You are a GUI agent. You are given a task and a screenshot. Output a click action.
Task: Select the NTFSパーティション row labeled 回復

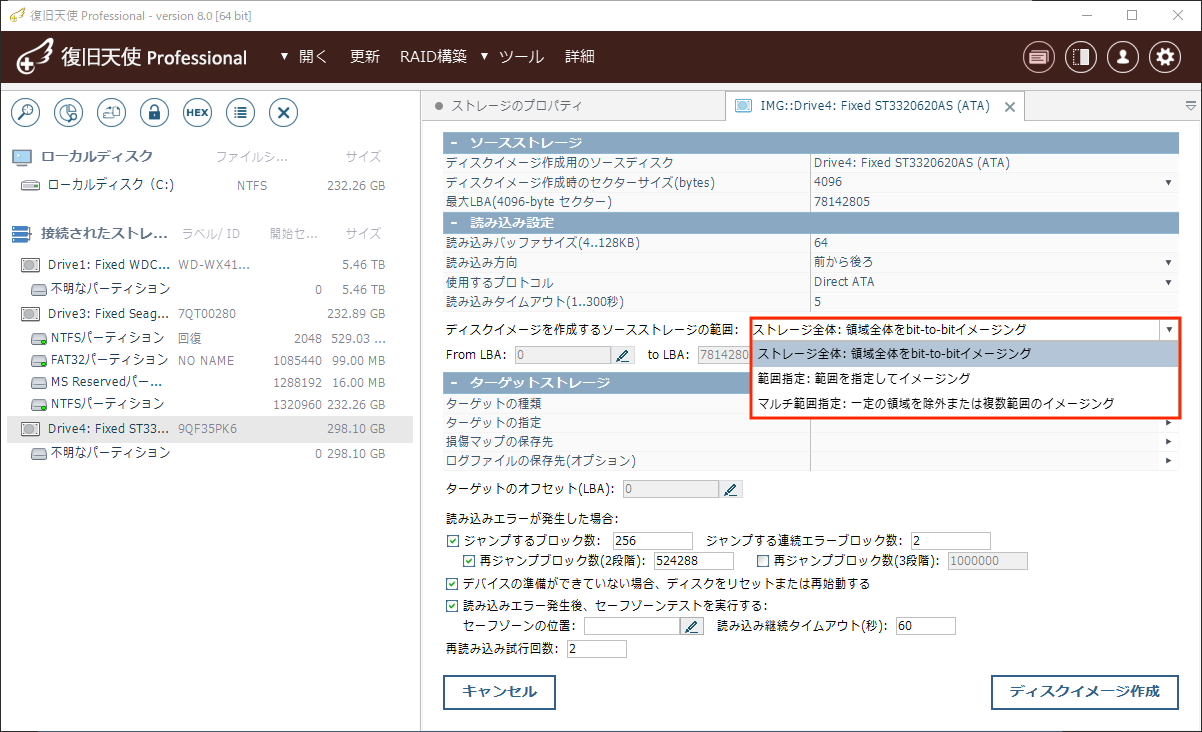tap(210, 338)
